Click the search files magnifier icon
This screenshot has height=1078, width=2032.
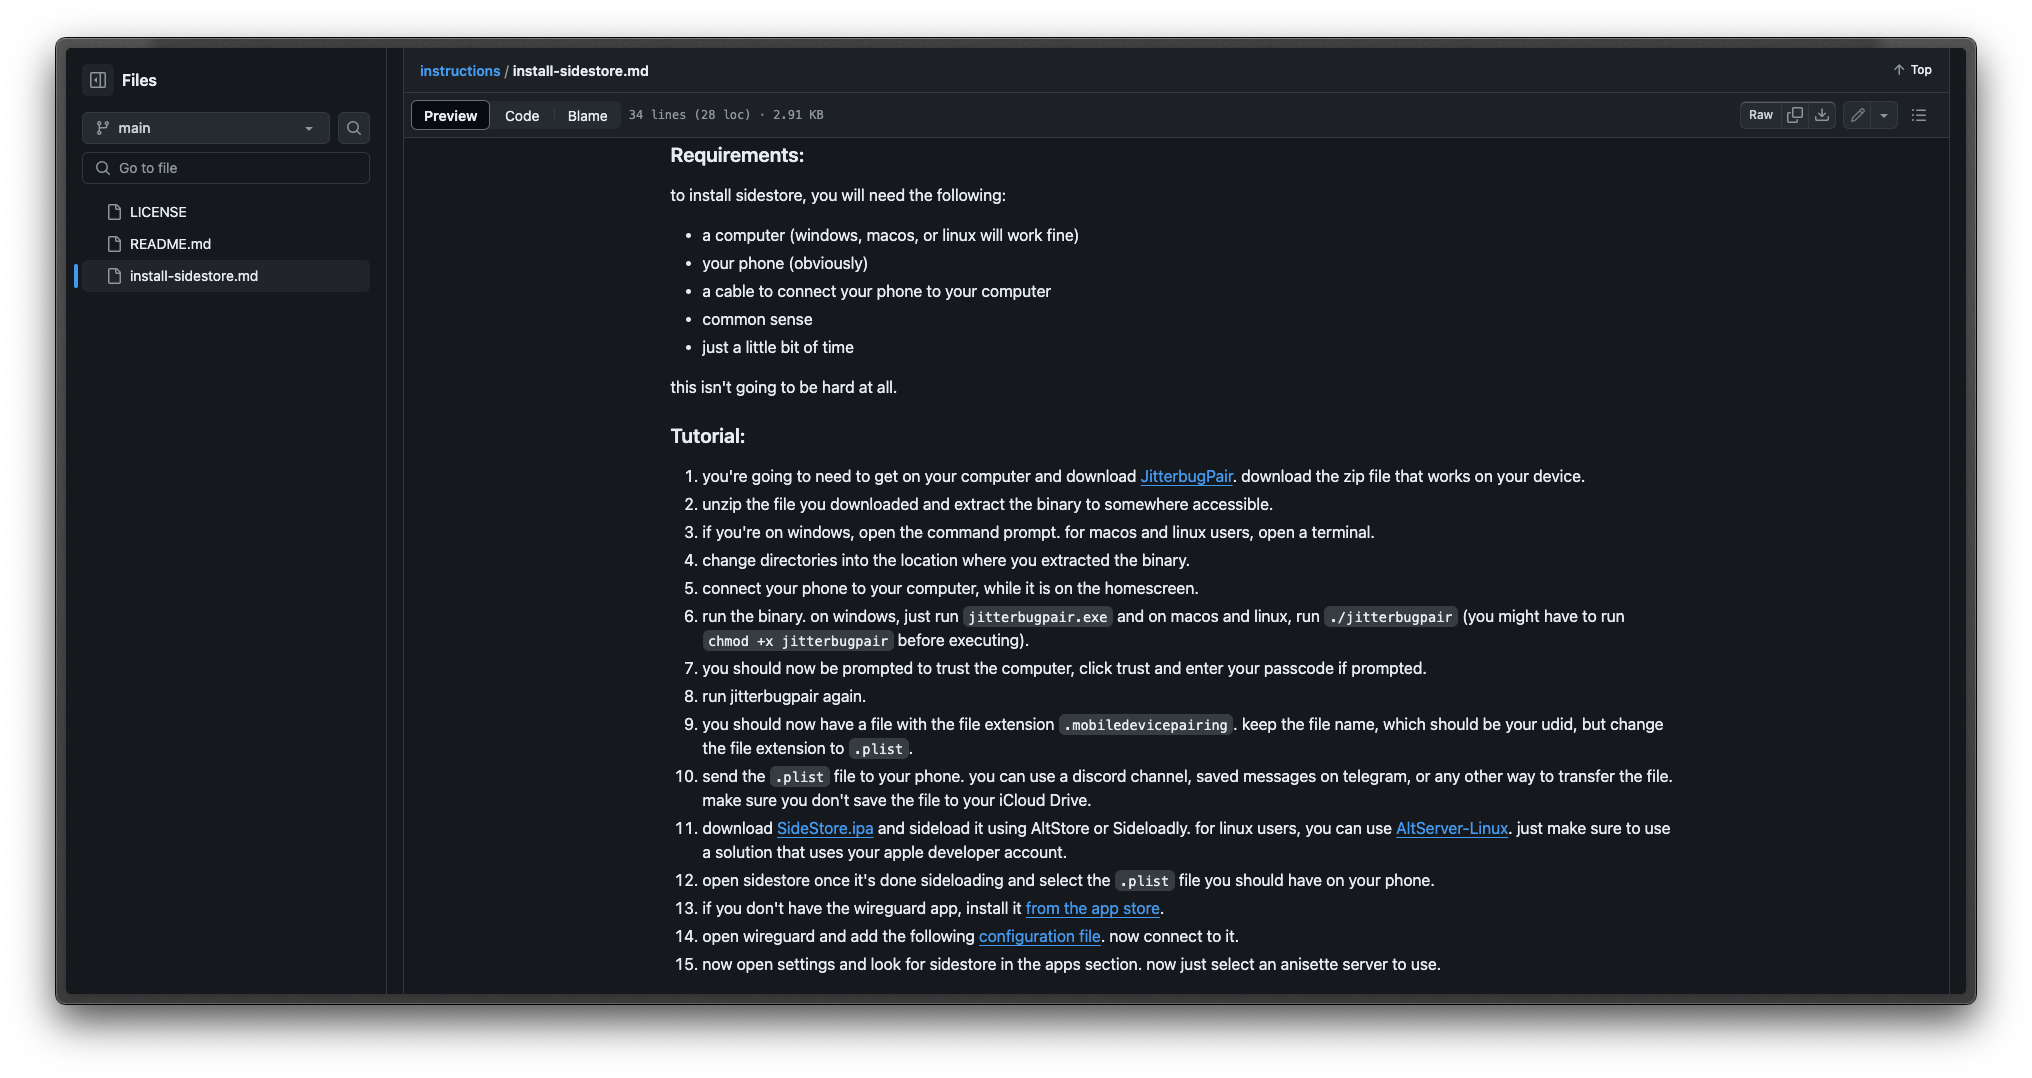pyautogui.click(x=353, y=128)
